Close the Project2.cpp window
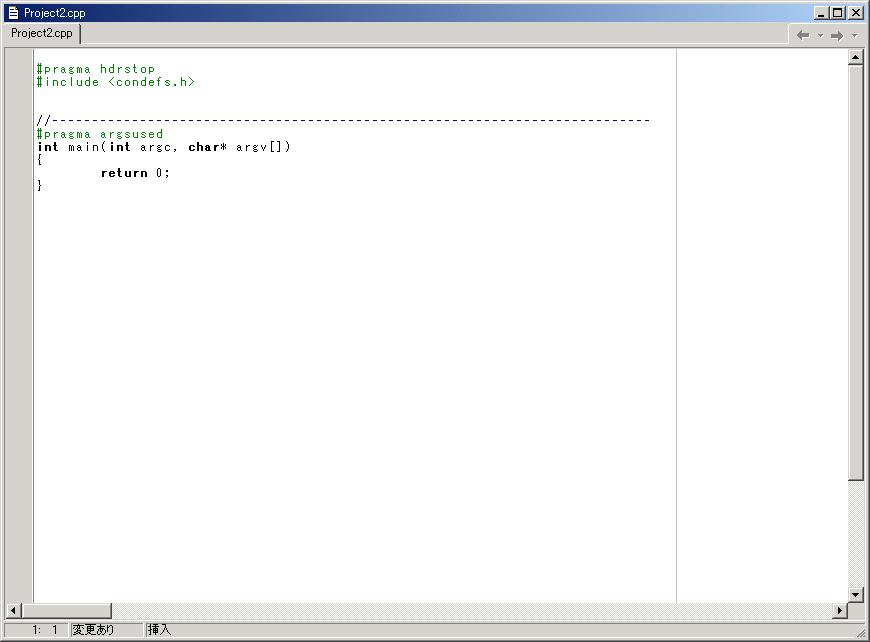This screenshot has width=870, height=642. tap(856, 13)
